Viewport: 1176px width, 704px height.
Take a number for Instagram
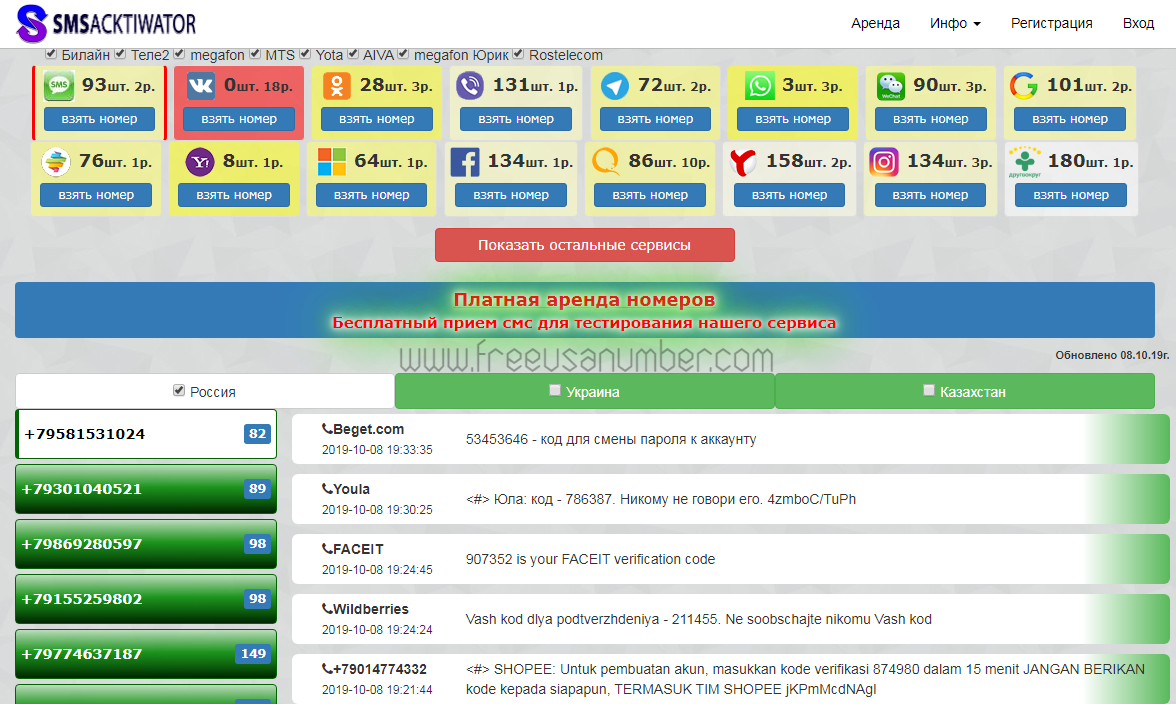pos(930,195)
